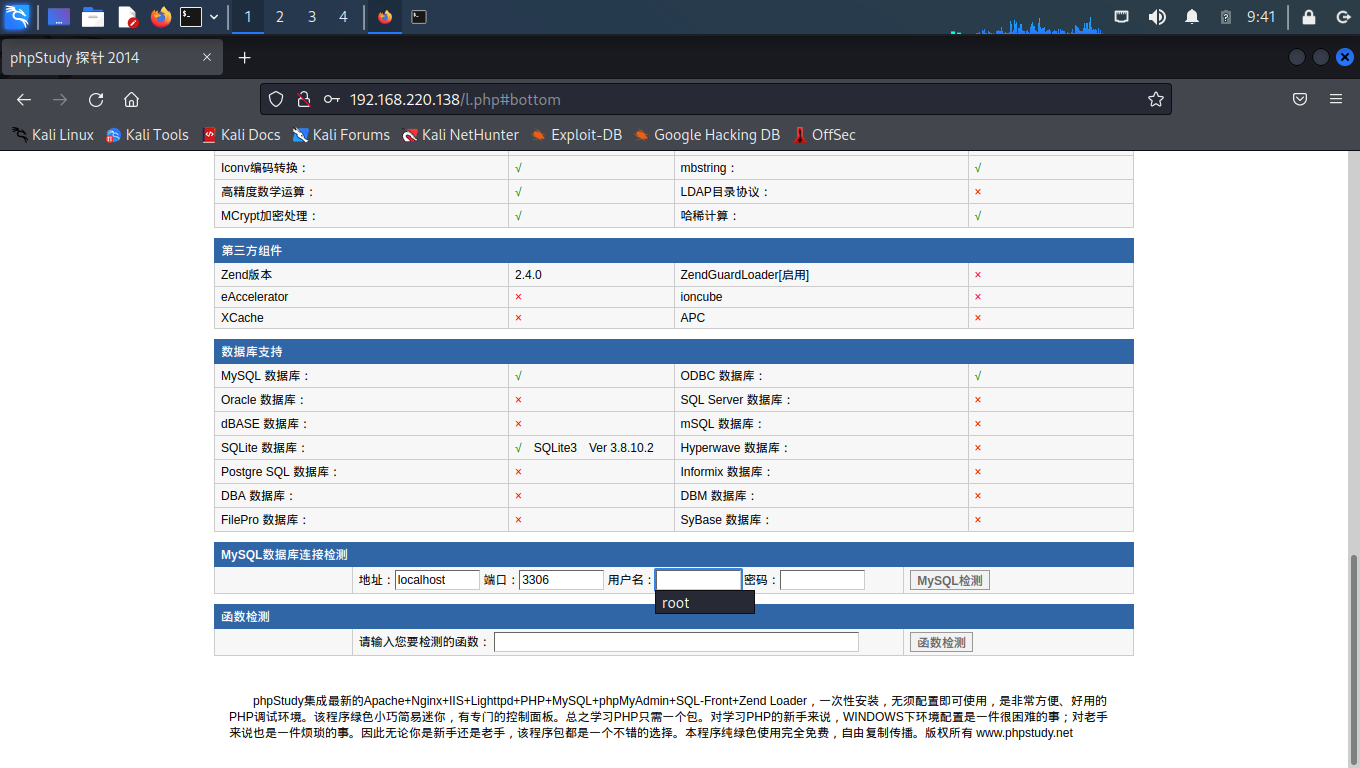
Task: Open a new browser tab
Action: pos(244,58)
